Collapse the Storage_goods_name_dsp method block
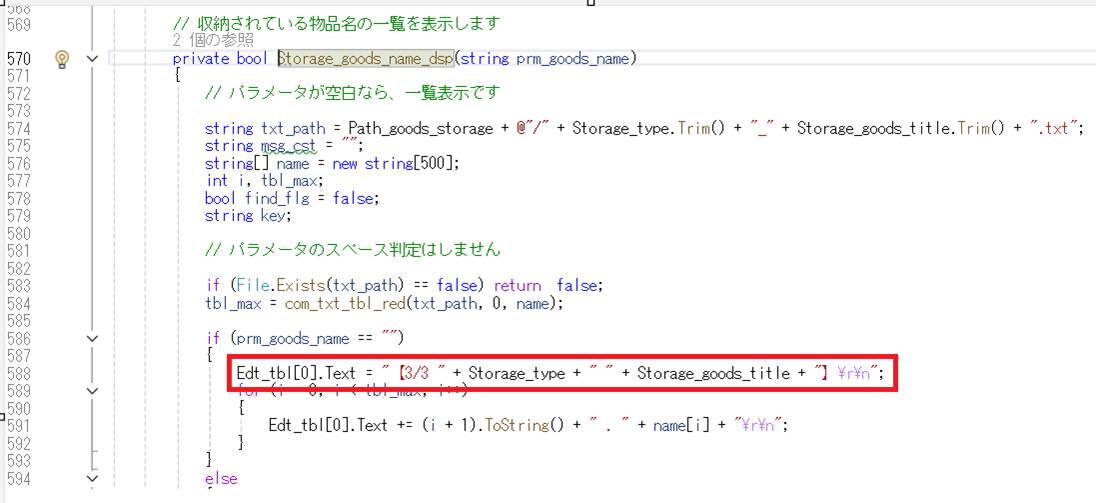Viewport: 1096px width, 503px height. coord(93,59)
